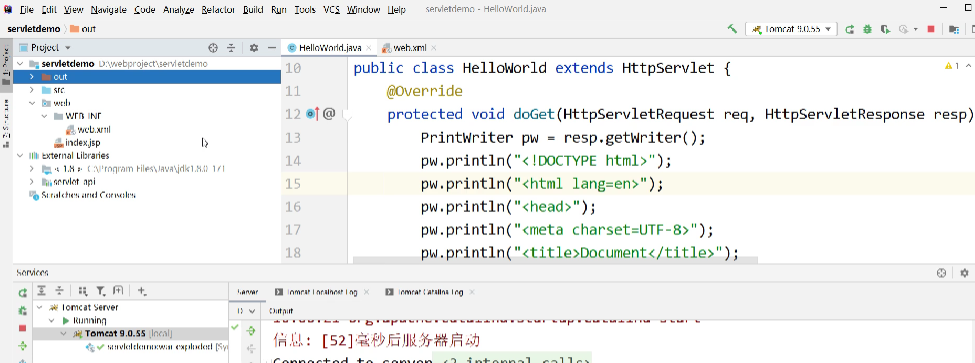Screen dimensions: 975x363
Task: Collapse the Tomcat Server node in Services
Action: coord(40,307)
